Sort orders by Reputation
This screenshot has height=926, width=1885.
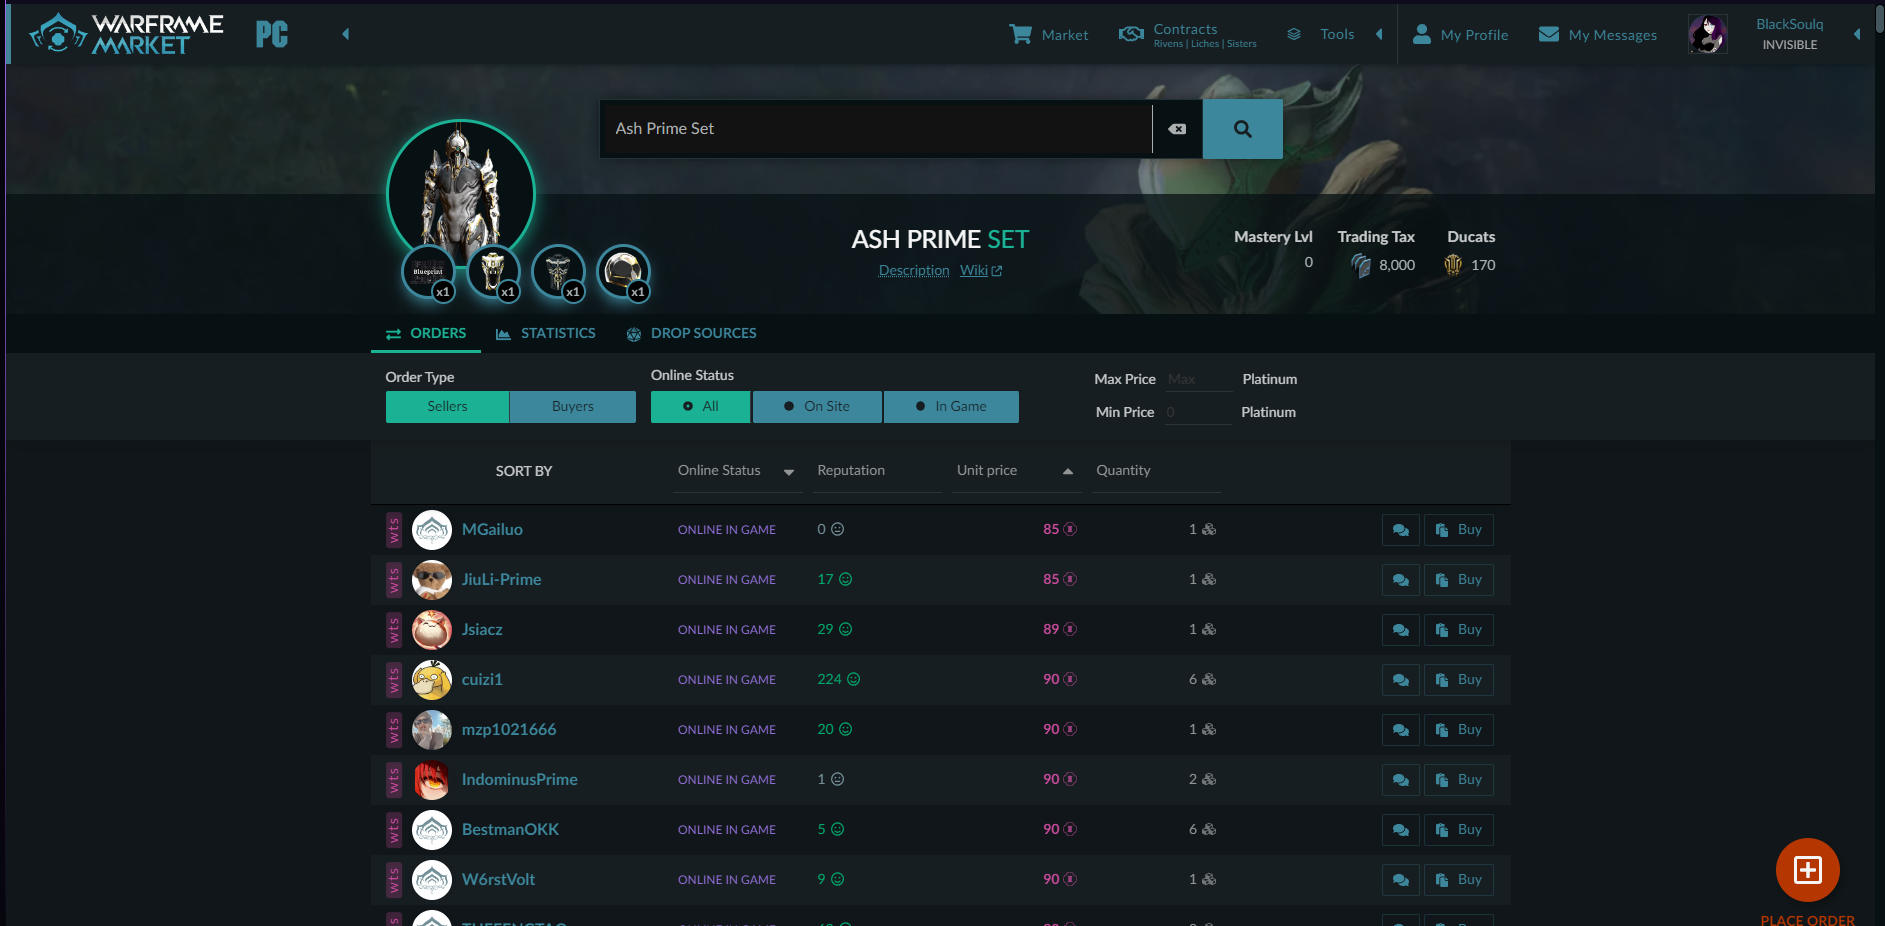877,471
